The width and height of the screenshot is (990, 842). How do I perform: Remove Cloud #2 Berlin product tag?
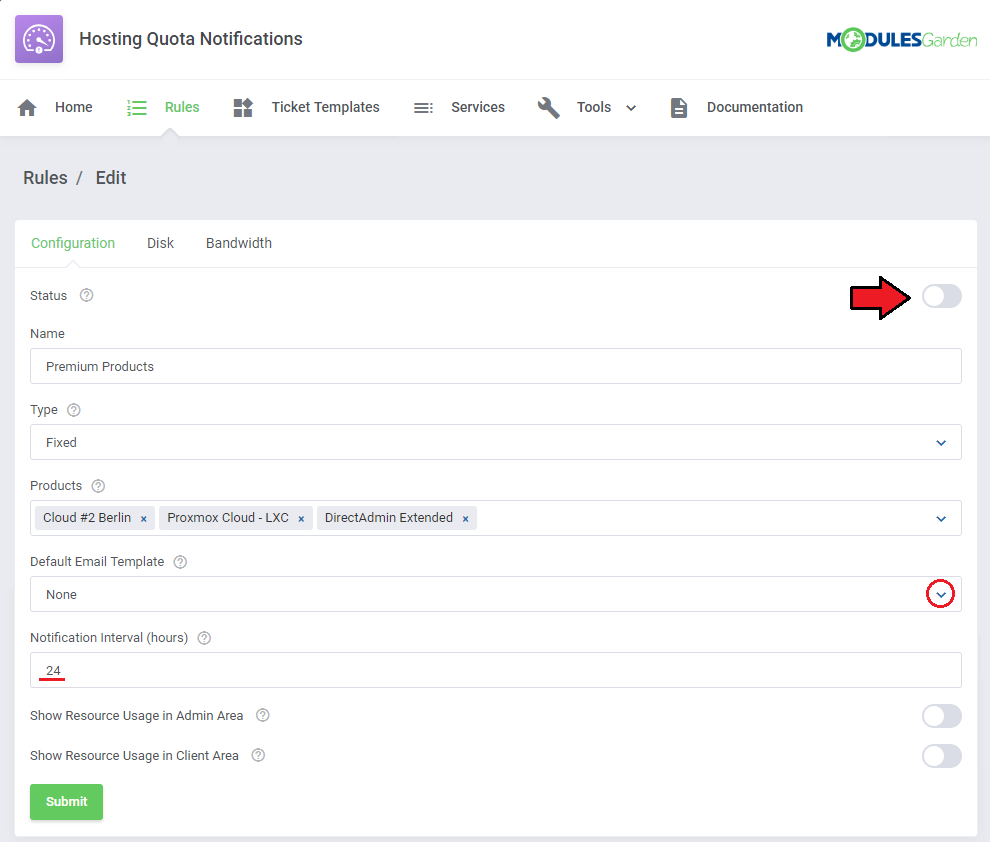click(x=144, y=519)
